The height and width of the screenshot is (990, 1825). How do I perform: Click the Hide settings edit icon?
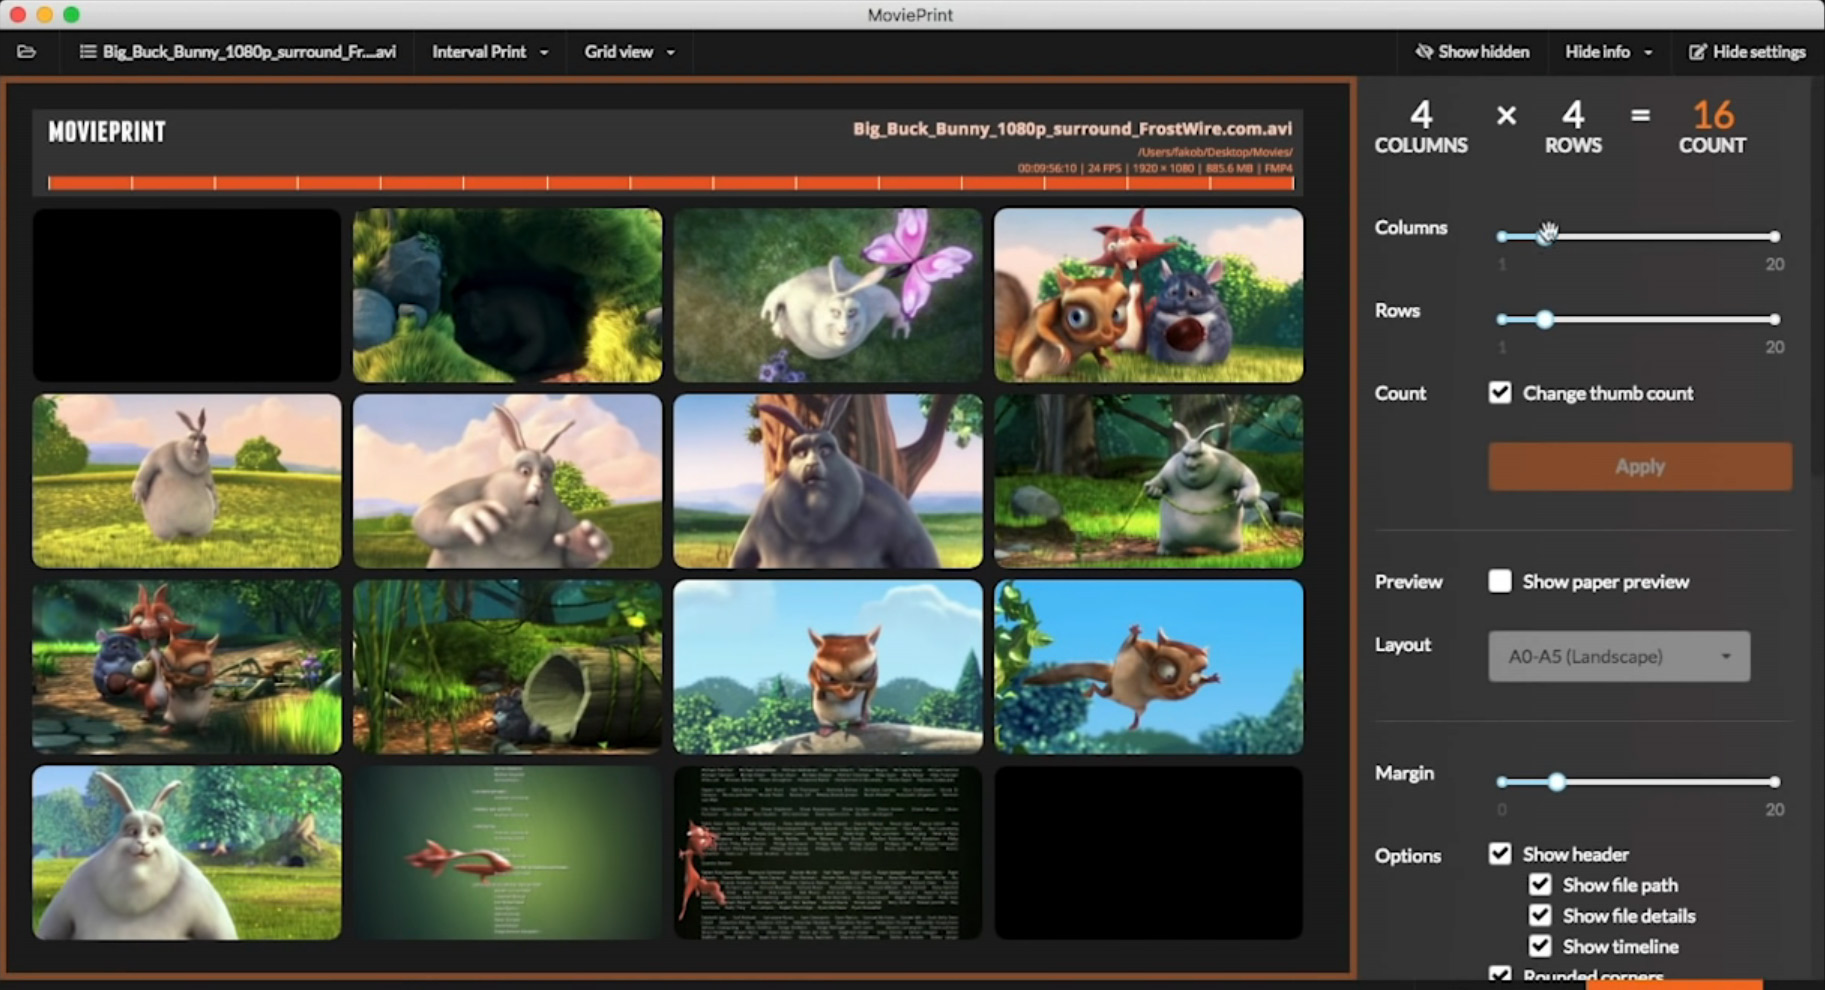click(x=1697, y=52)
